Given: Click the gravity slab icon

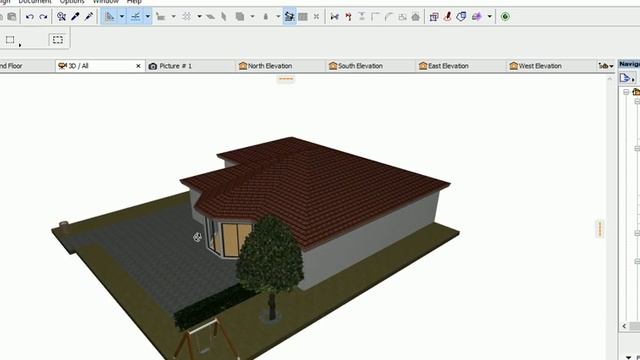Looking at the screenshot, I should tap(211, 17).
